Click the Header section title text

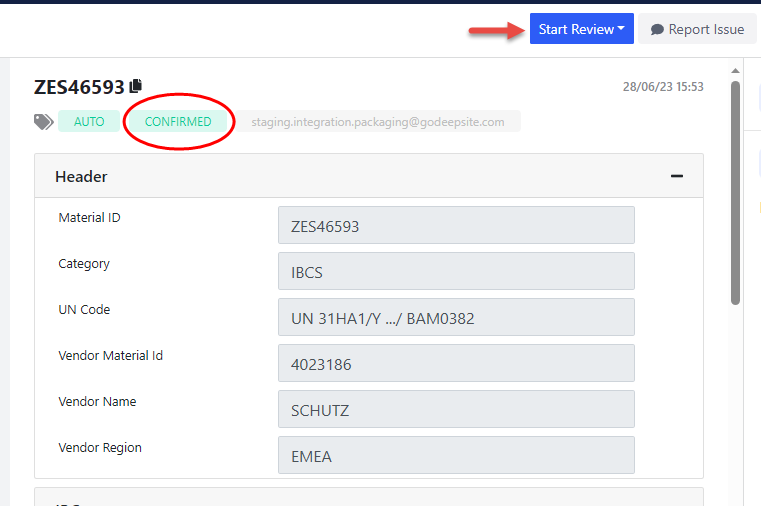(81, 176)
